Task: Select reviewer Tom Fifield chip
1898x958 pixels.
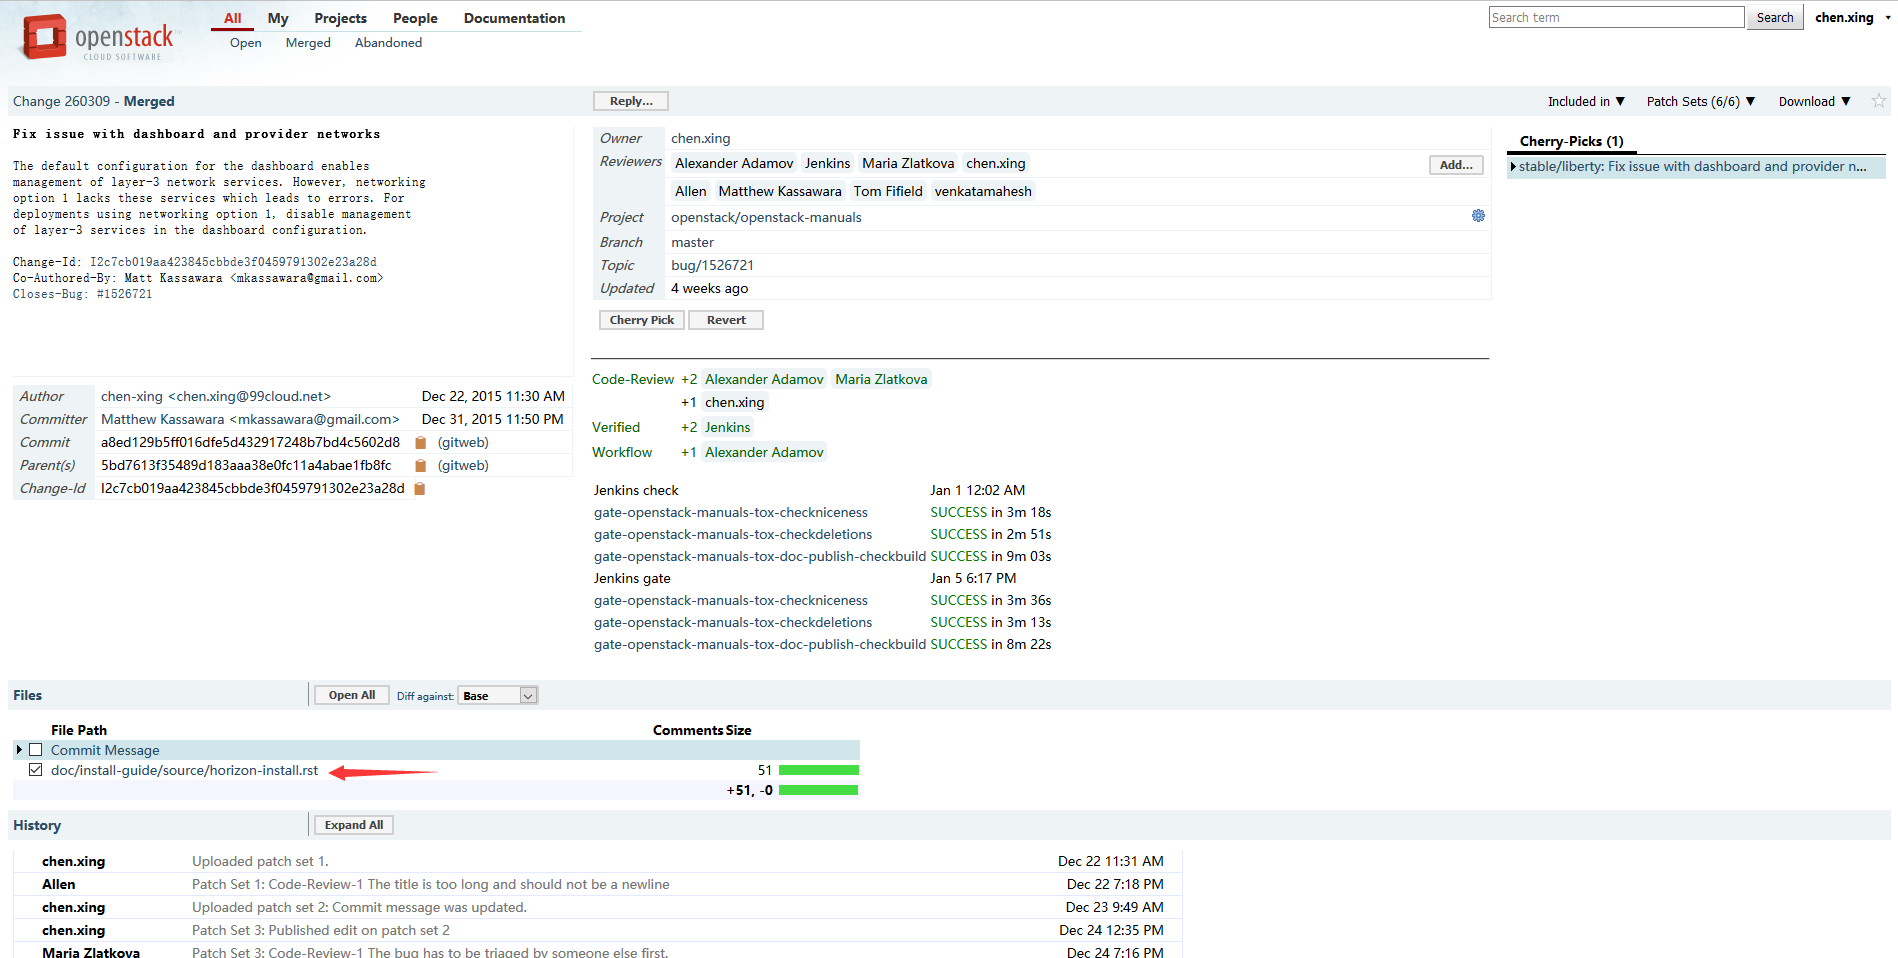Action: [x=888, y=191]
